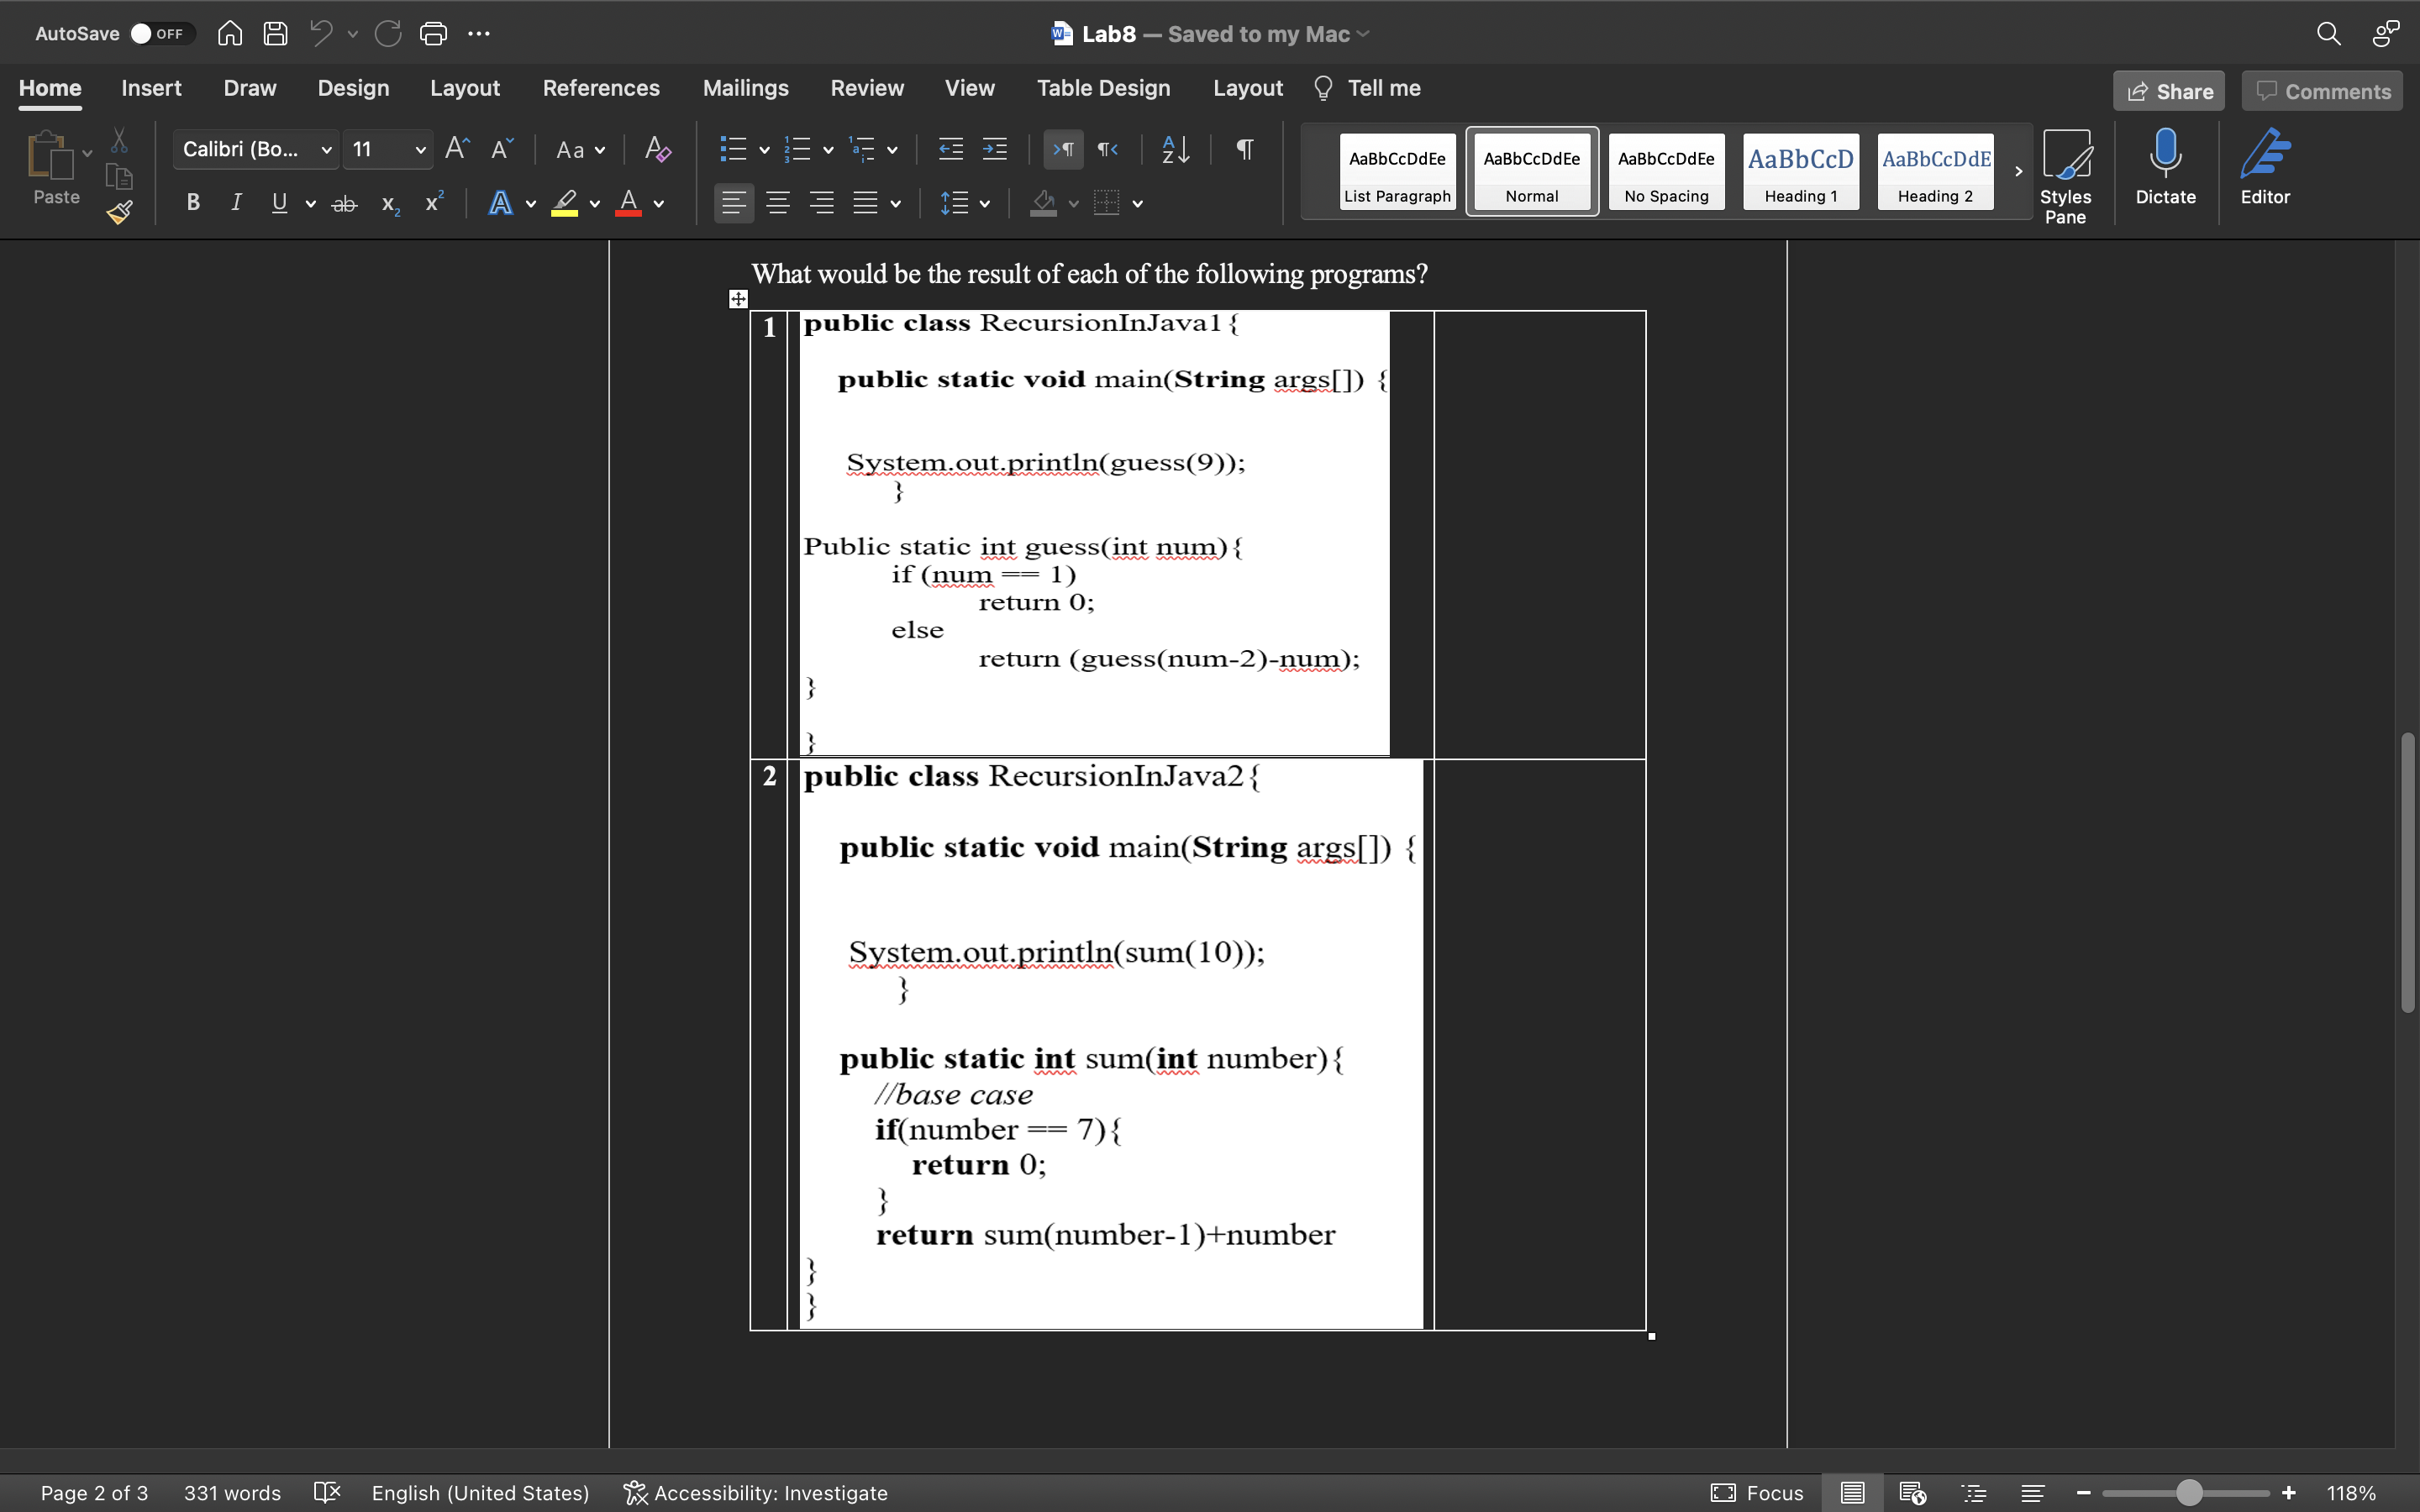This screenshot has height=1512, width=2420.
Task: Start Dictate microphone tool
Action: (2165, 170)
